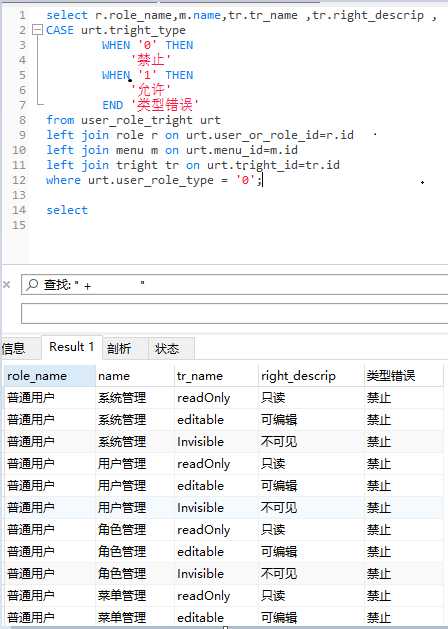The width and height of the screenshot is (448, 629).
Task: Click the CASE keyword on line 2
Action: pos(60,30)
